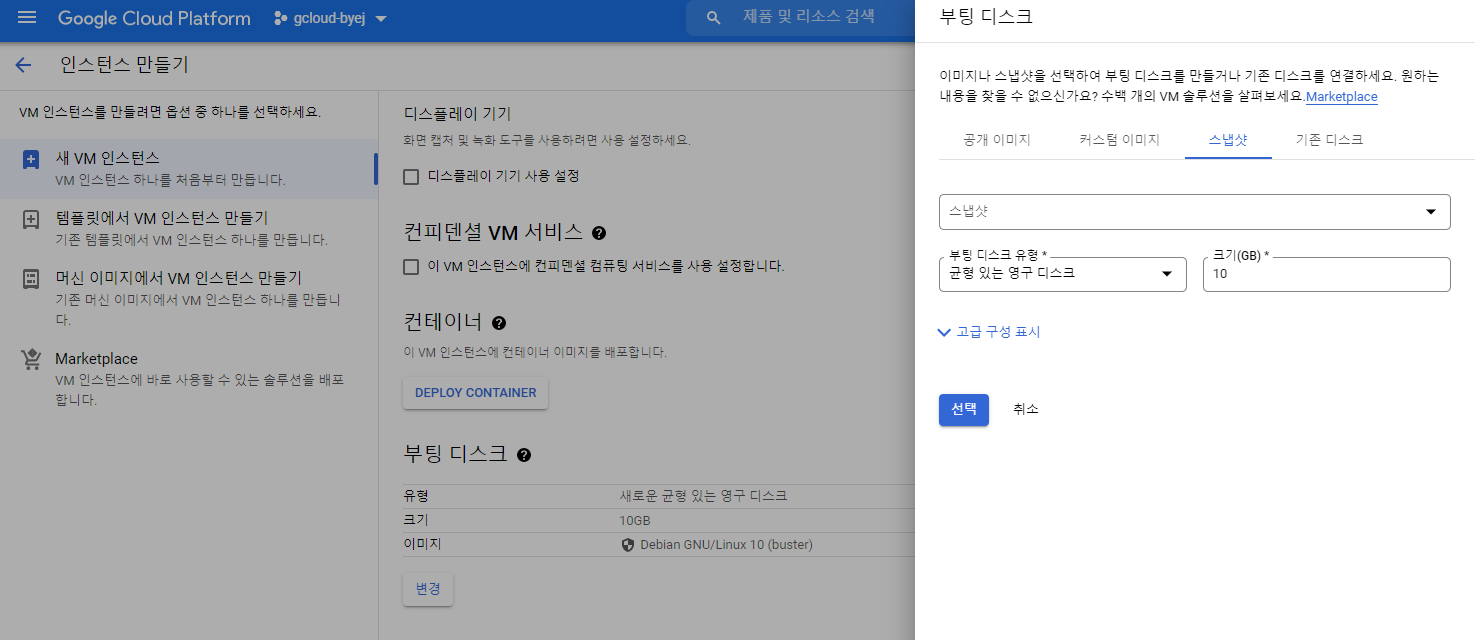Click the 머신 이미지에서 VM 인스턴스 icon
The height and width of the screenshot is (640, 1475).
pyautogui.click(x=31, y=279)
